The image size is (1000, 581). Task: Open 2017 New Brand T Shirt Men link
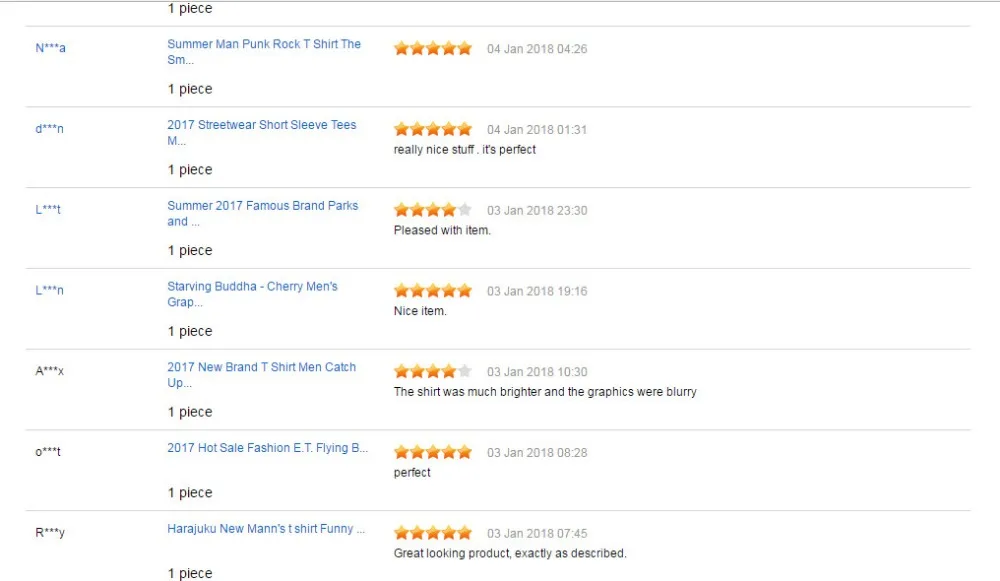[261, 375]
